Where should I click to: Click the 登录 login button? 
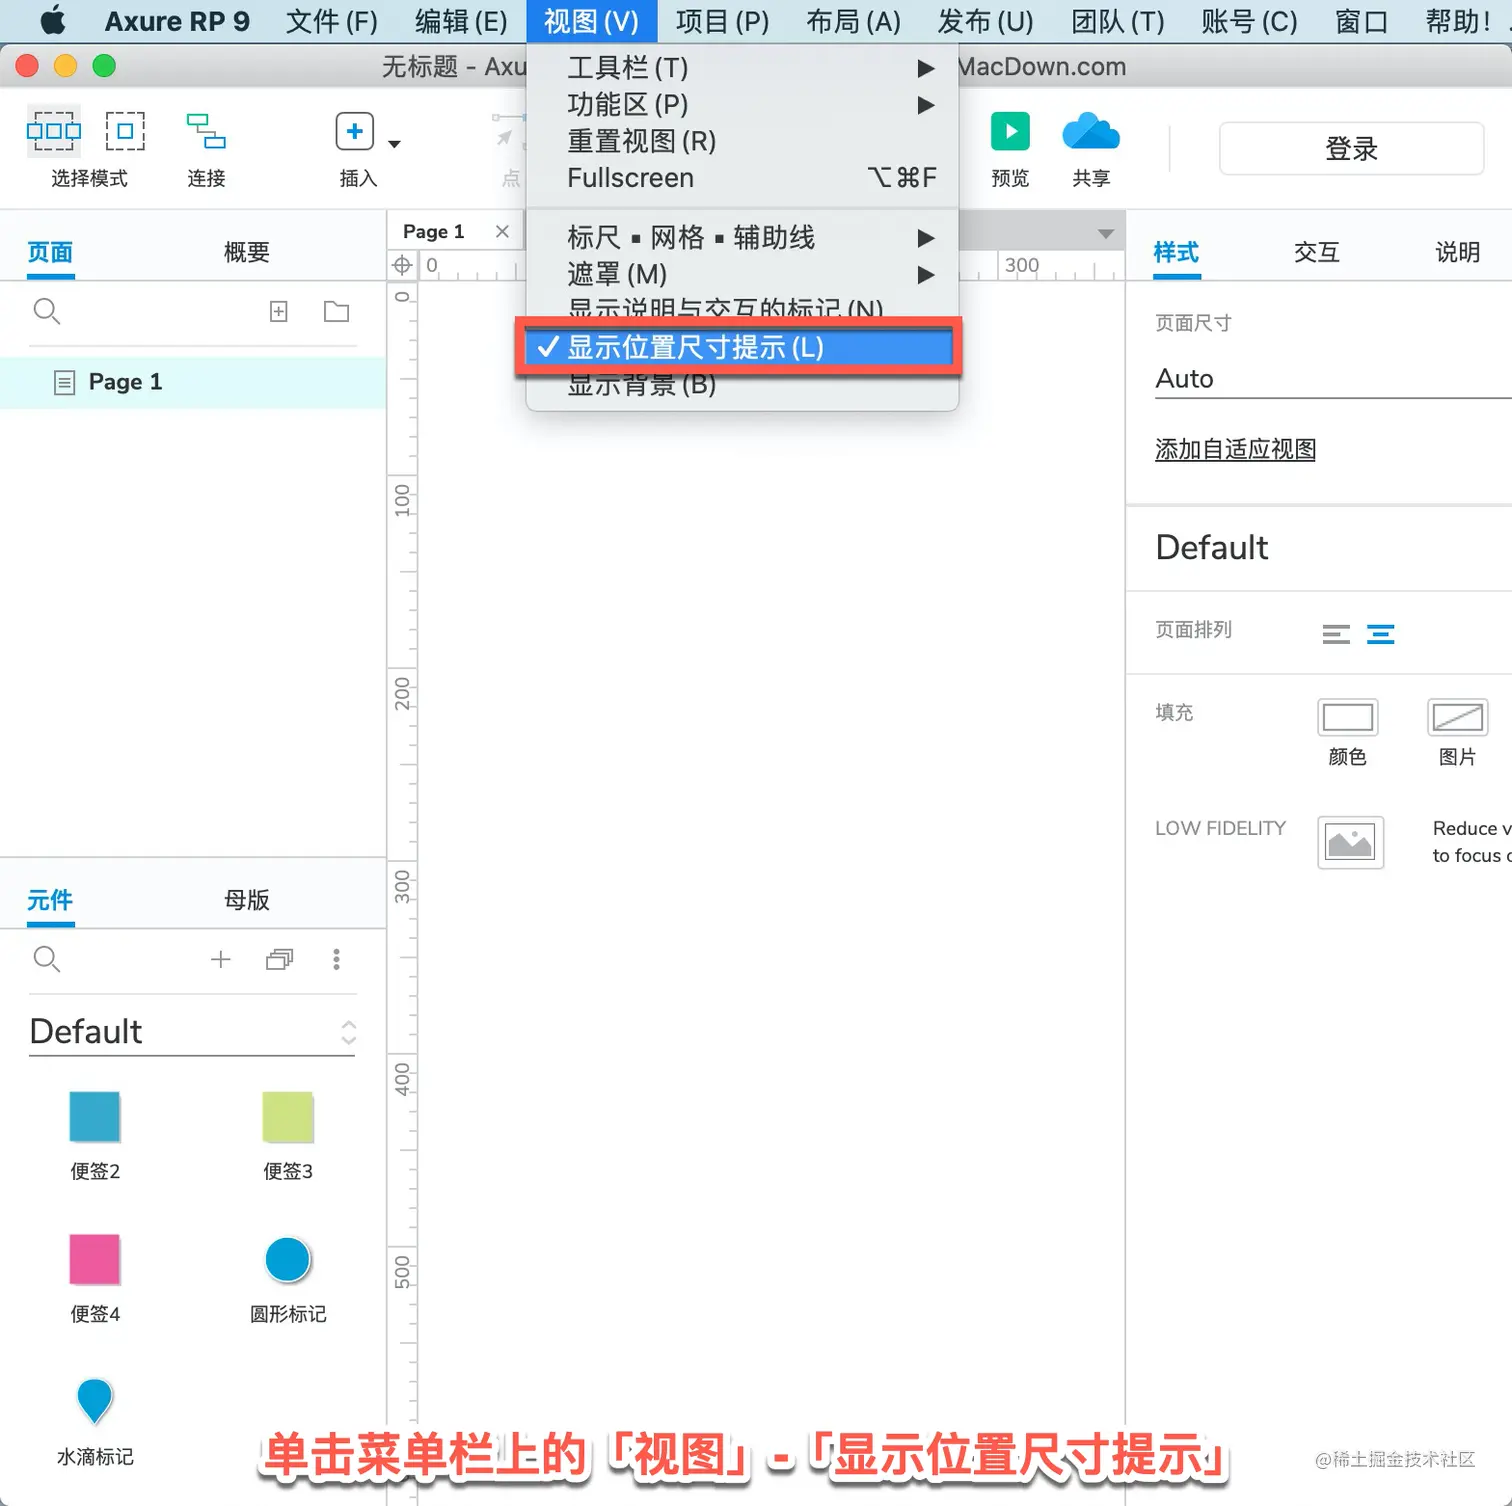tap(1351, 149)
